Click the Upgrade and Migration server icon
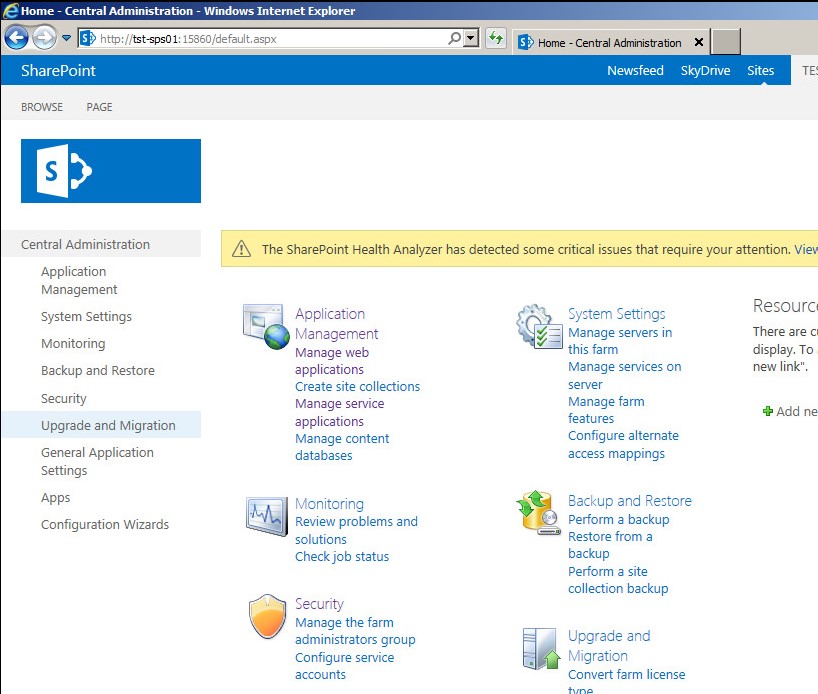This screenshot has height=694, width=818. coord(541,649)
